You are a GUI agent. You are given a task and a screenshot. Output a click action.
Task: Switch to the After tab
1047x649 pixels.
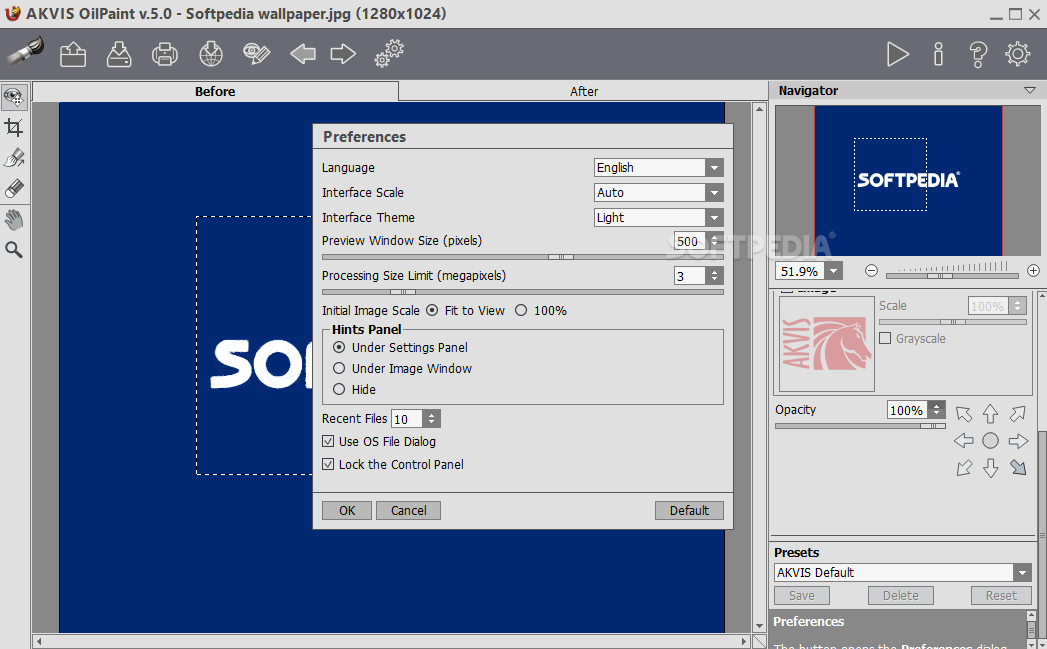(584, 91)
